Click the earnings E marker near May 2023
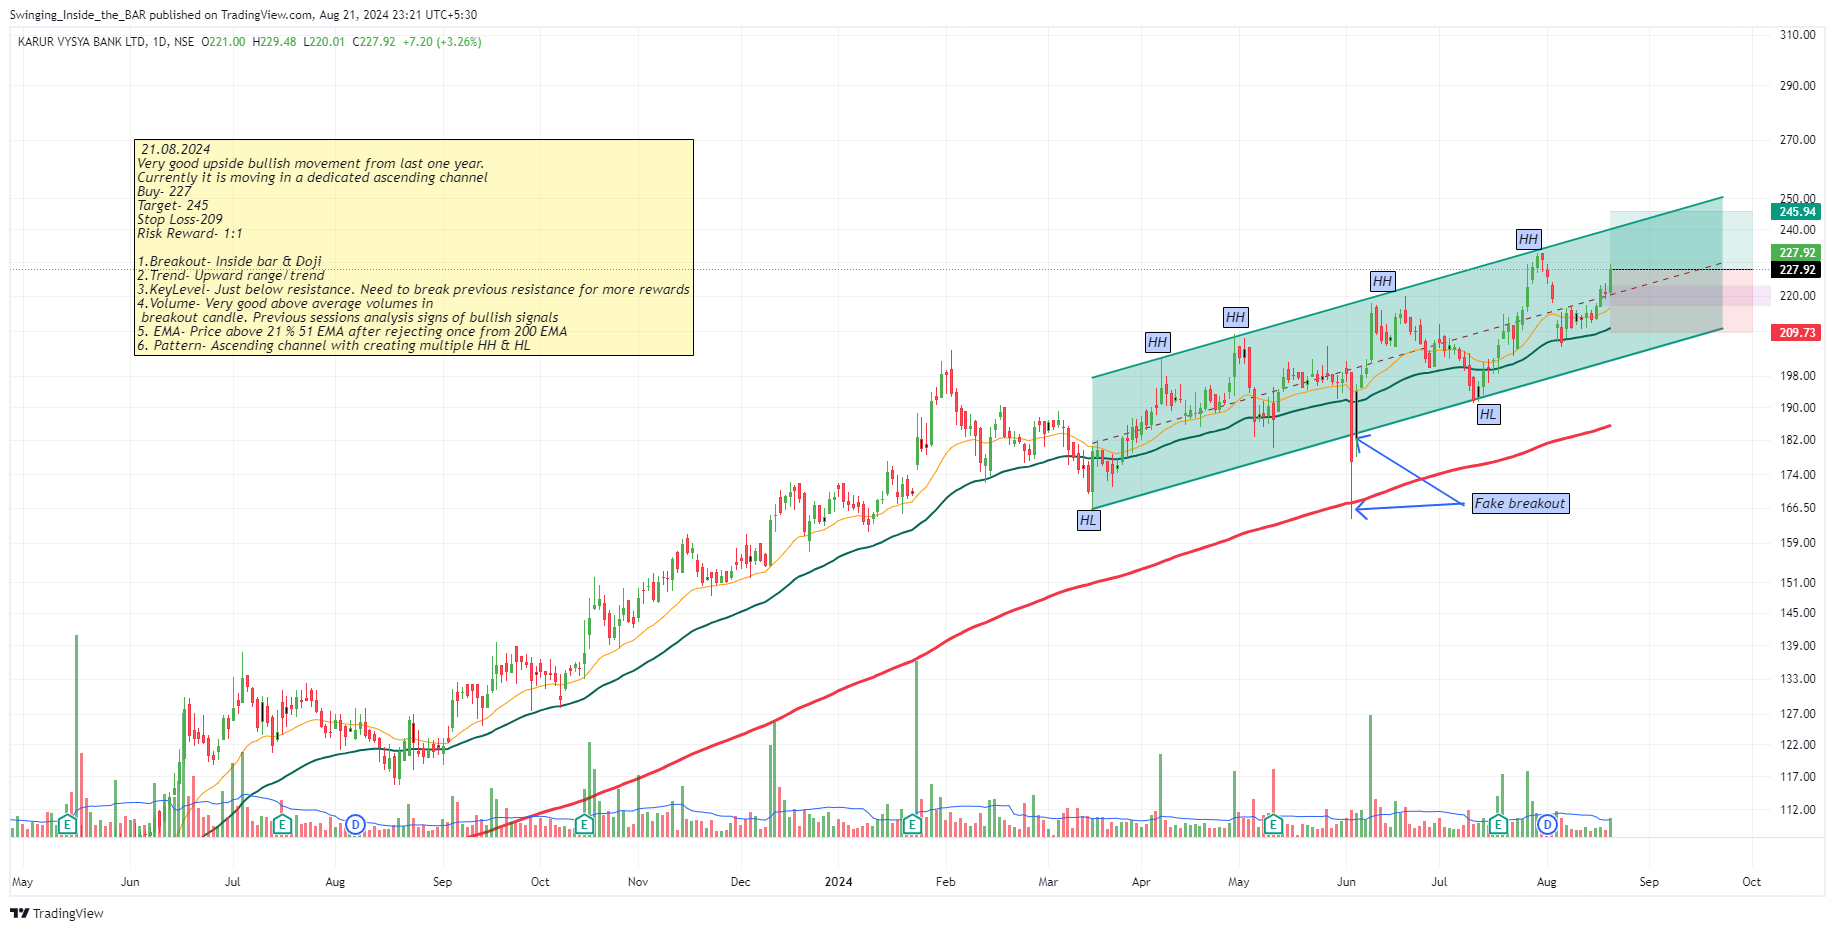Image resolution: width=1835 pixels, height=931 pixels. [67, 825]
